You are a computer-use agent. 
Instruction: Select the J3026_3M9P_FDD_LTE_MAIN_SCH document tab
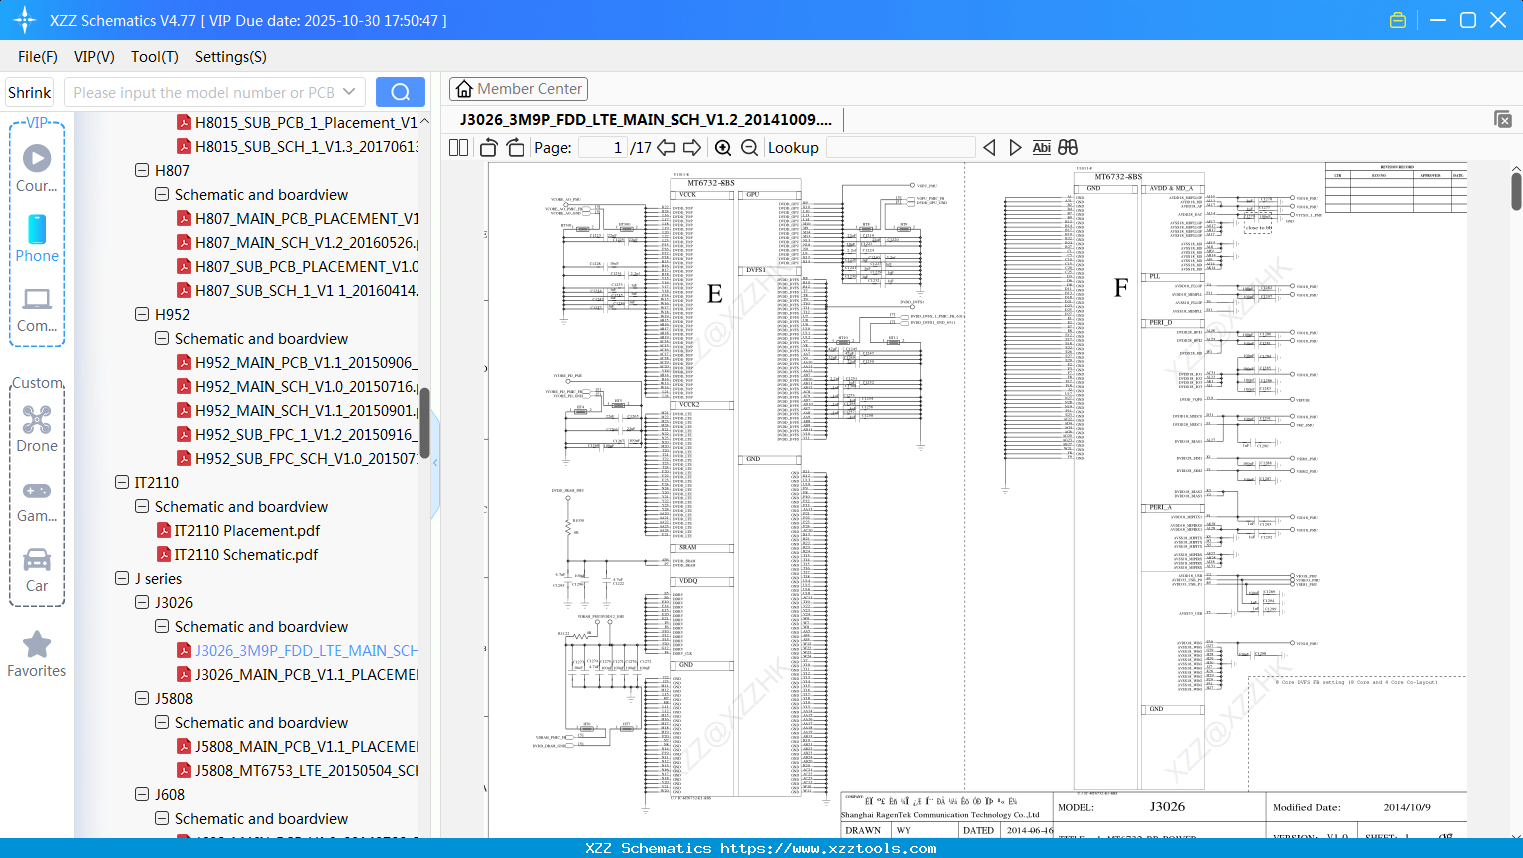(x=645, y=119)
